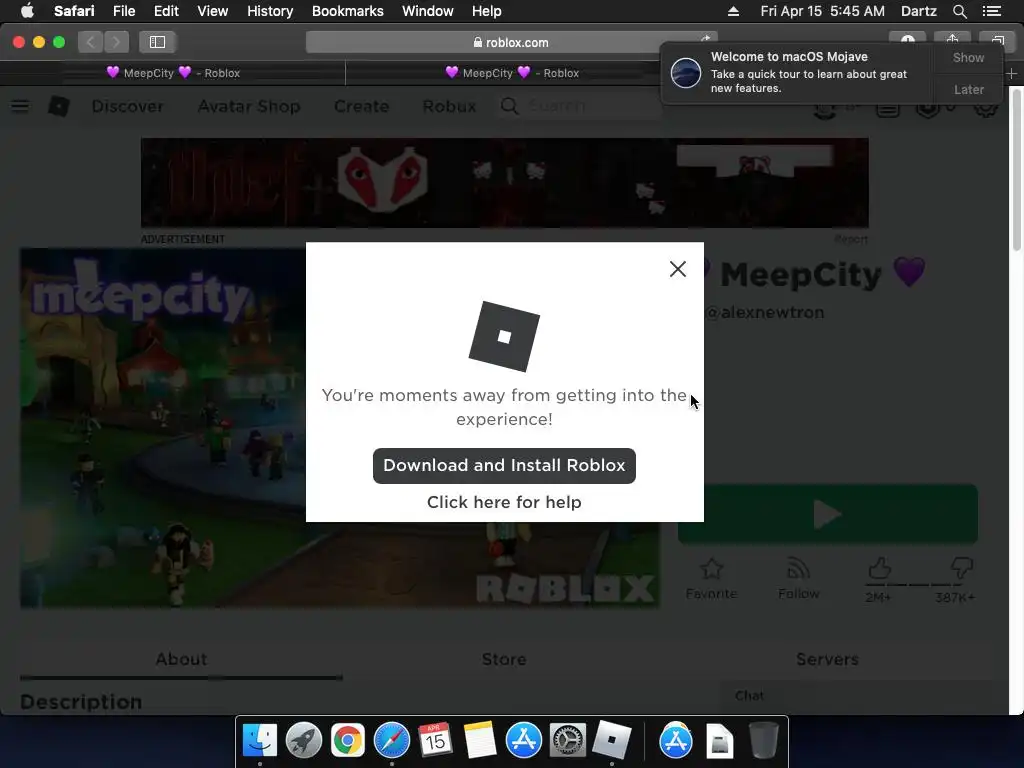
Task: Open Roblox app icon in dock
Action: tap(611, 741)
